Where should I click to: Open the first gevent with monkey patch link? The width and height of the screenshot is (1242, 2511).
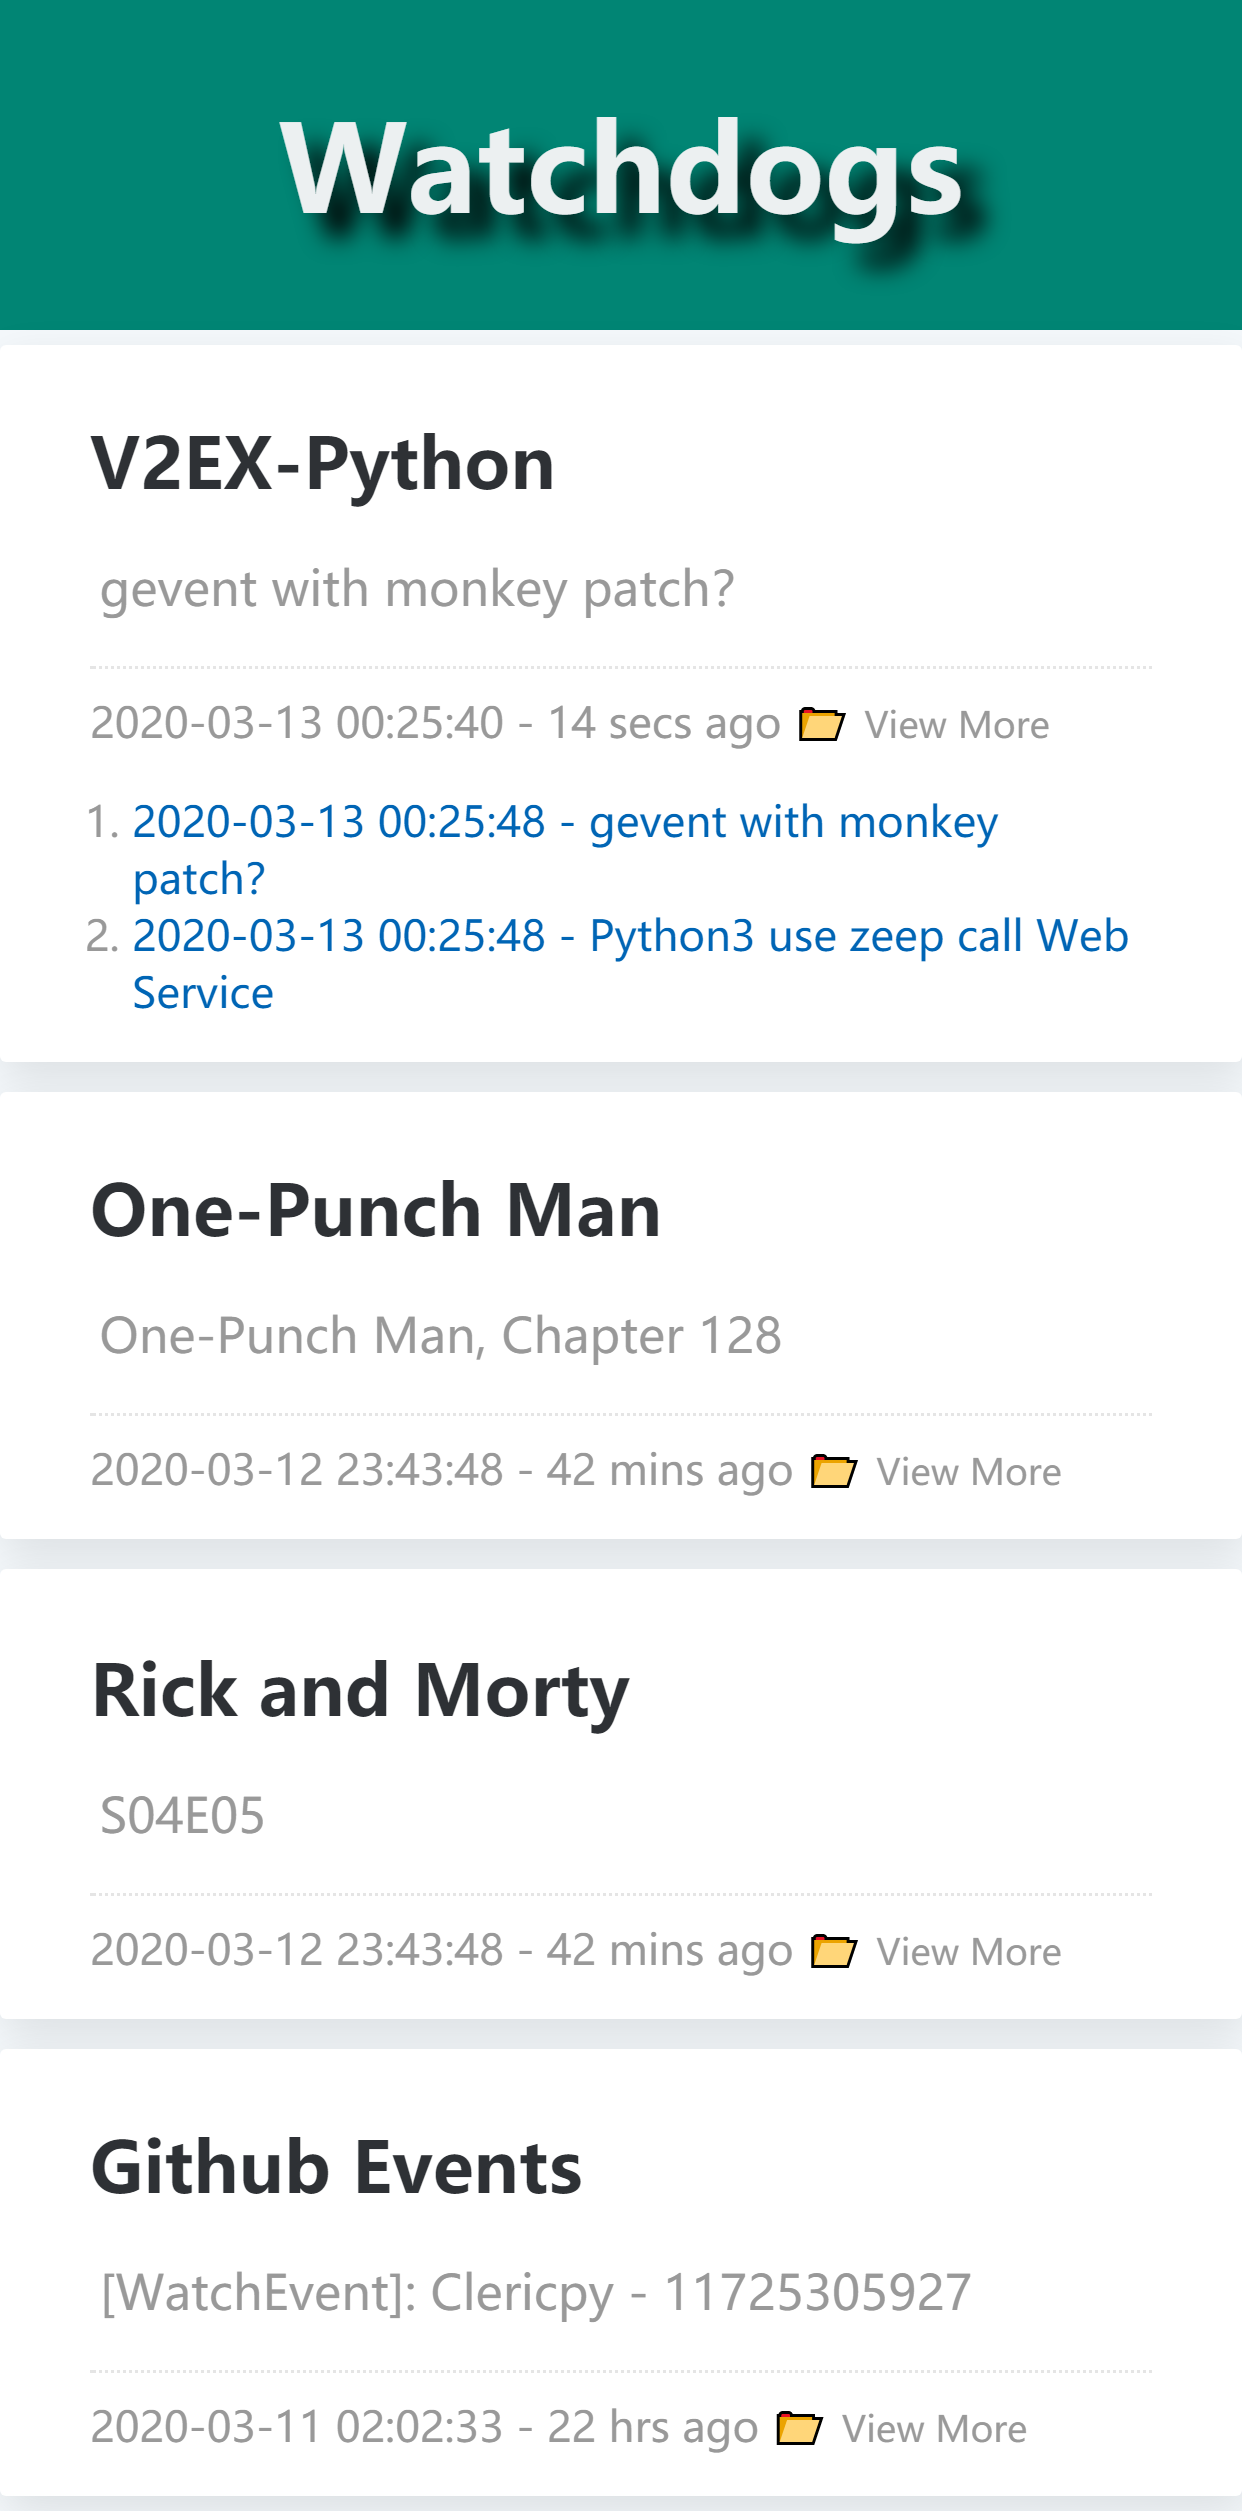[565, 823]
